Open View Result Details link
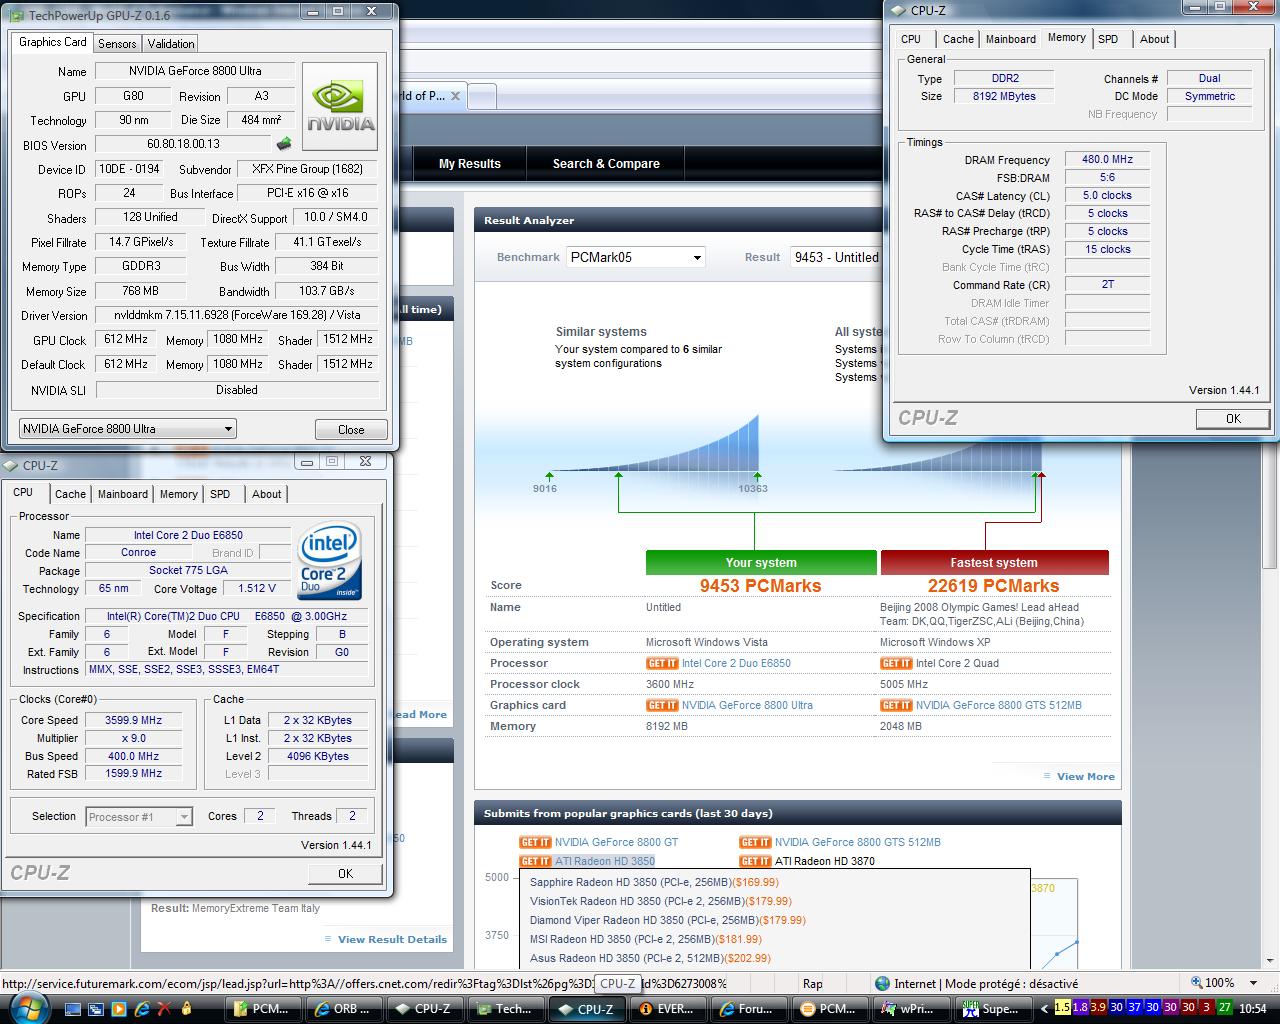Viewport: 1280px width, 1024px height. click(392, 939)
